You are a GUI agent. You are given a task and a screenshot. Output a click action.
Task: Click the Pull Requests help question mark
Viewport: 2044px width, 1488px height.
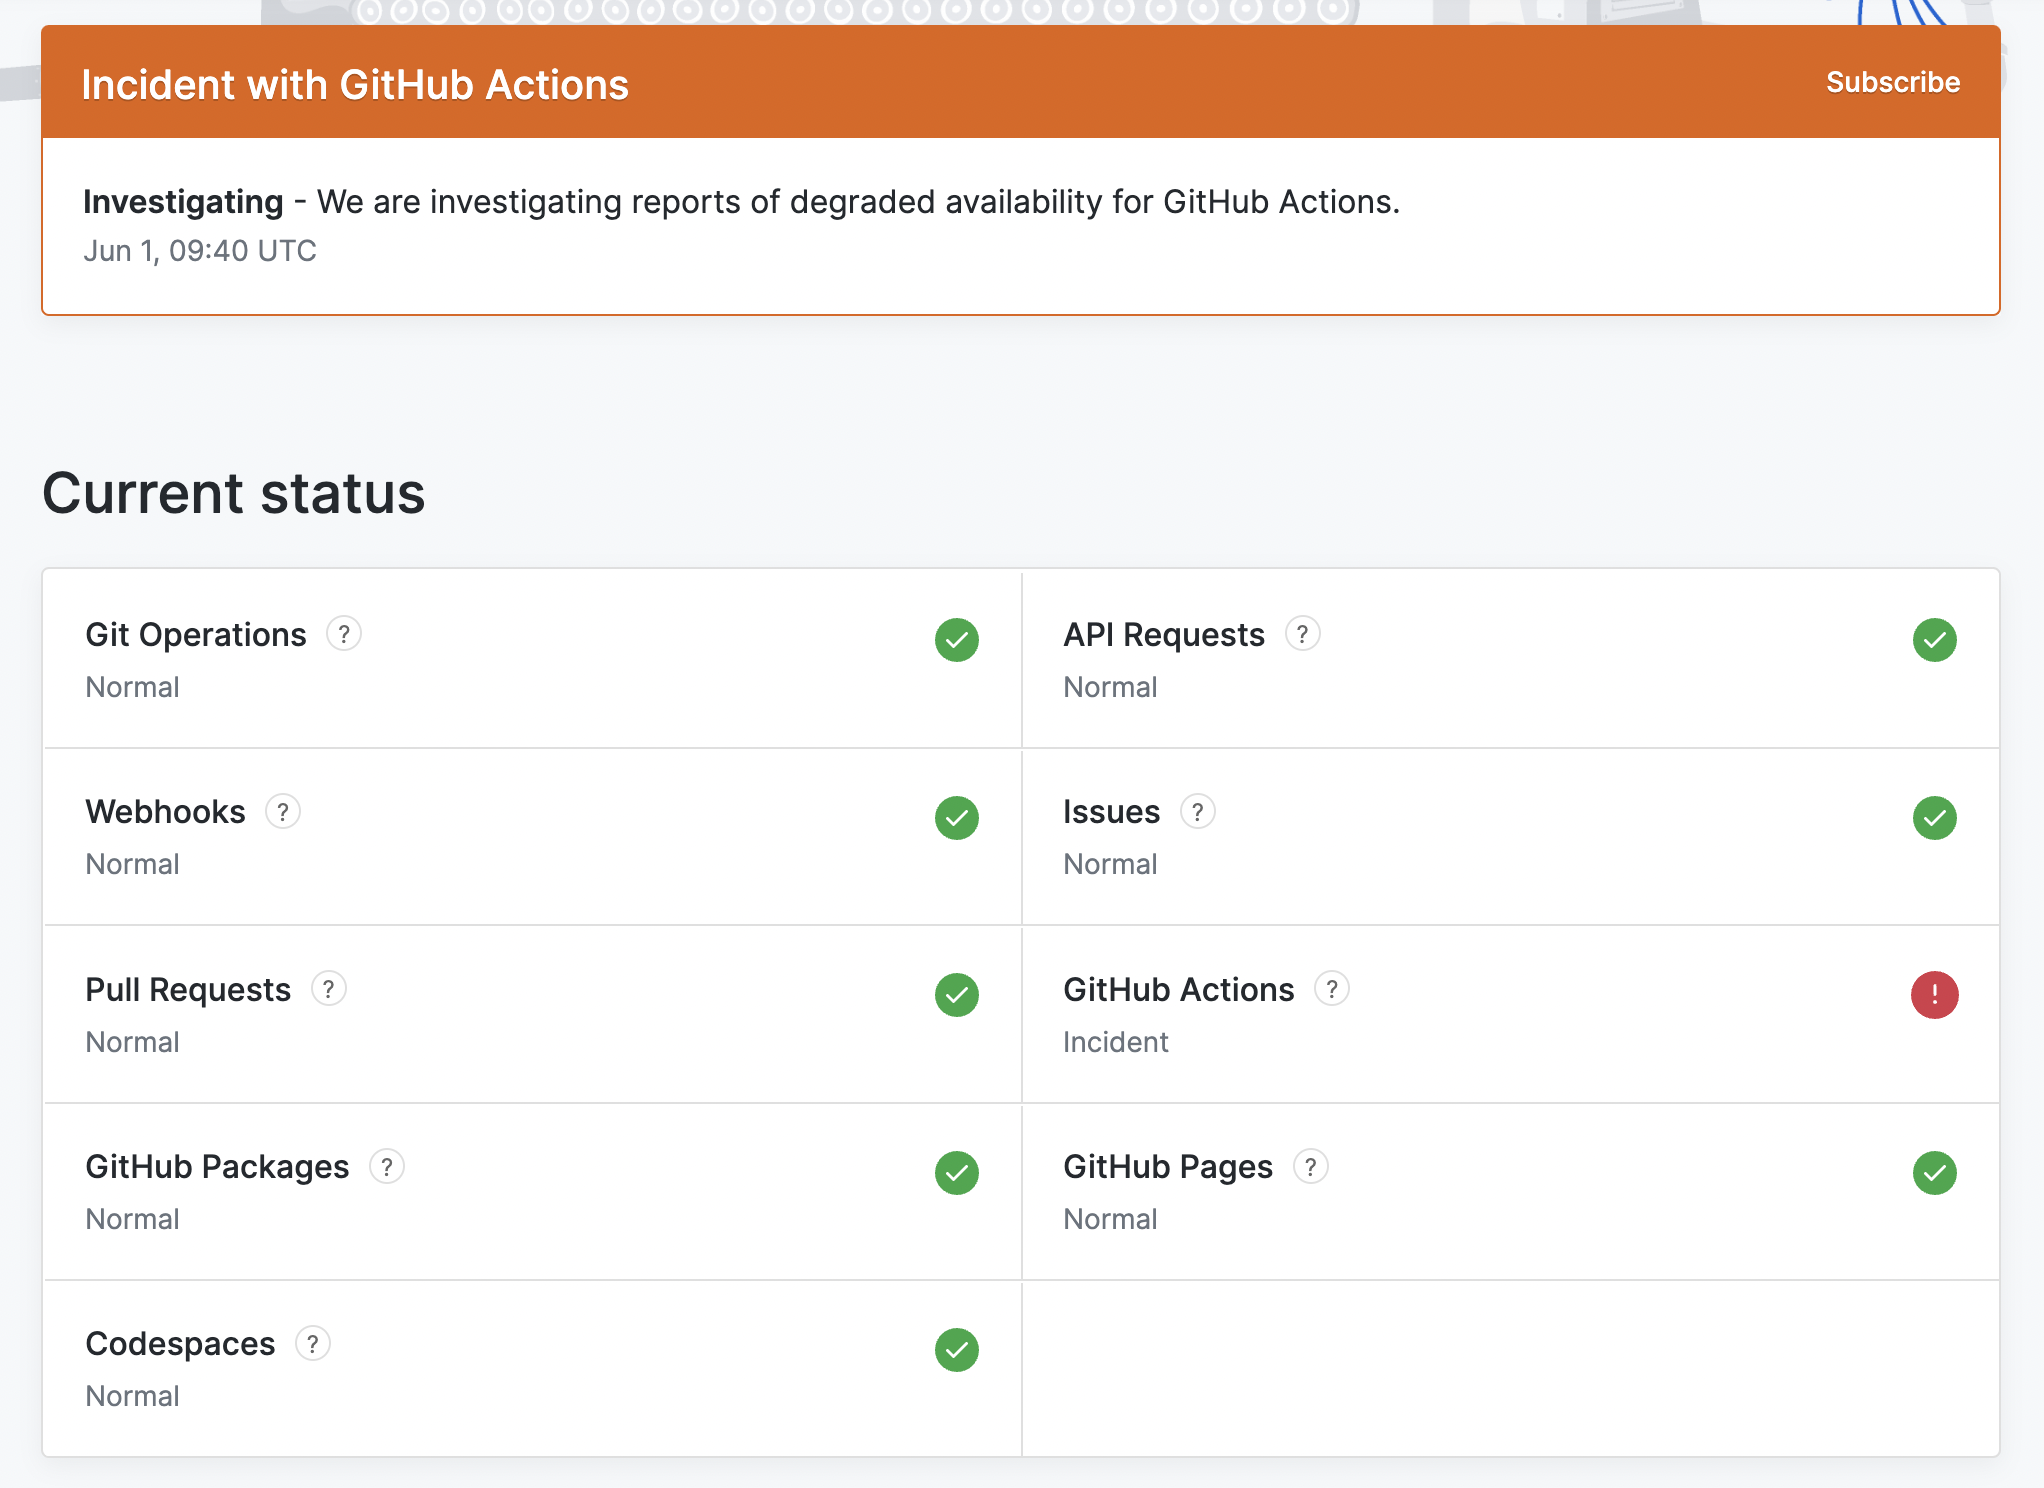click(328, 989)
